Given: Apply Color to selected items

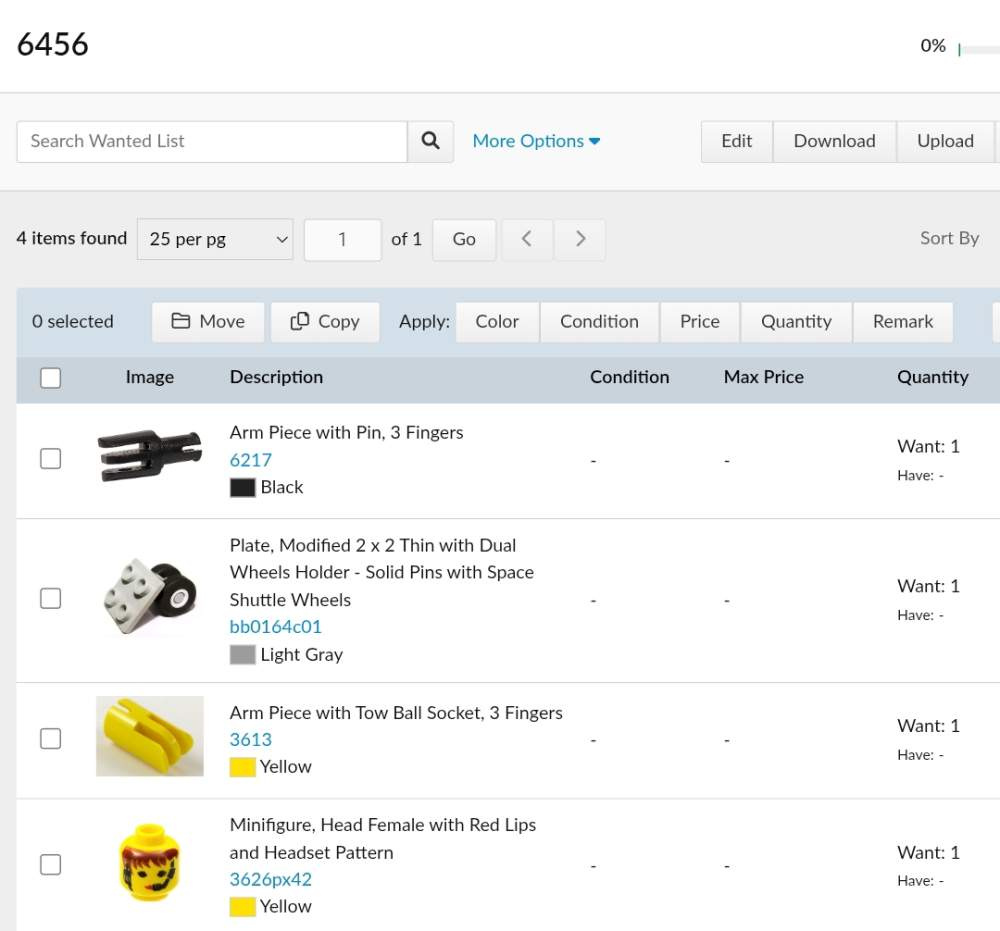Looking at the screenshot, I should point(497,321).
